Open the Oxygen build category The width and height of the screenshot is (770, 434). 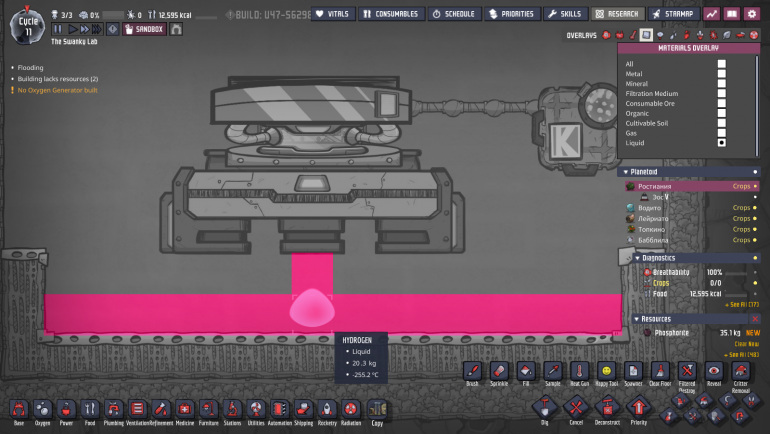42,412
